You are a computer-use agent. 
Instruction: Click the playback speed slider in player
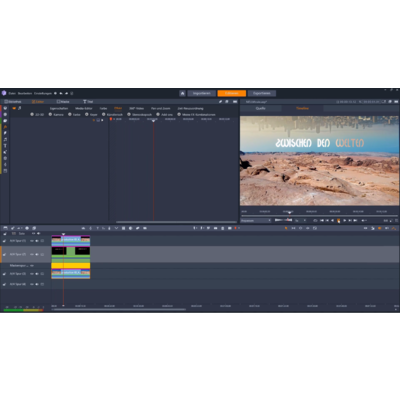pyautogui.click(x=283, y=220)
